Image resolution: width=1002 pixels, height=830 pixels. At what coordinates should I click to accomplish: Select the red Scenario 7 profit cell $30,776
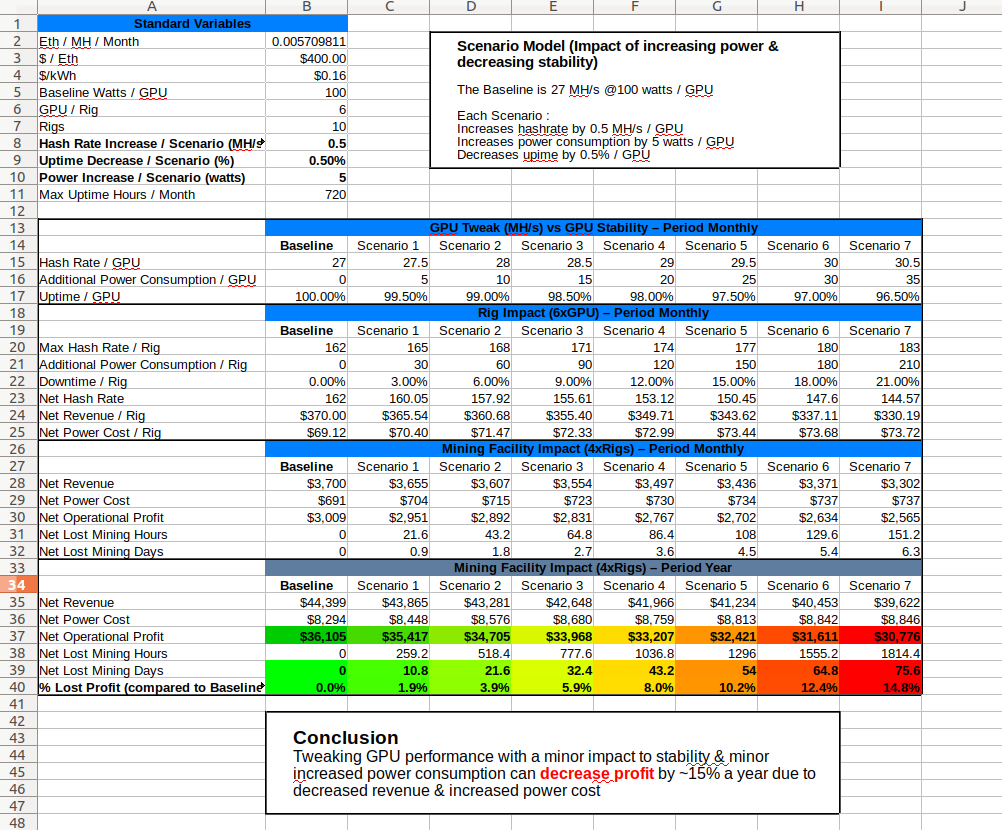coord(881,636)
